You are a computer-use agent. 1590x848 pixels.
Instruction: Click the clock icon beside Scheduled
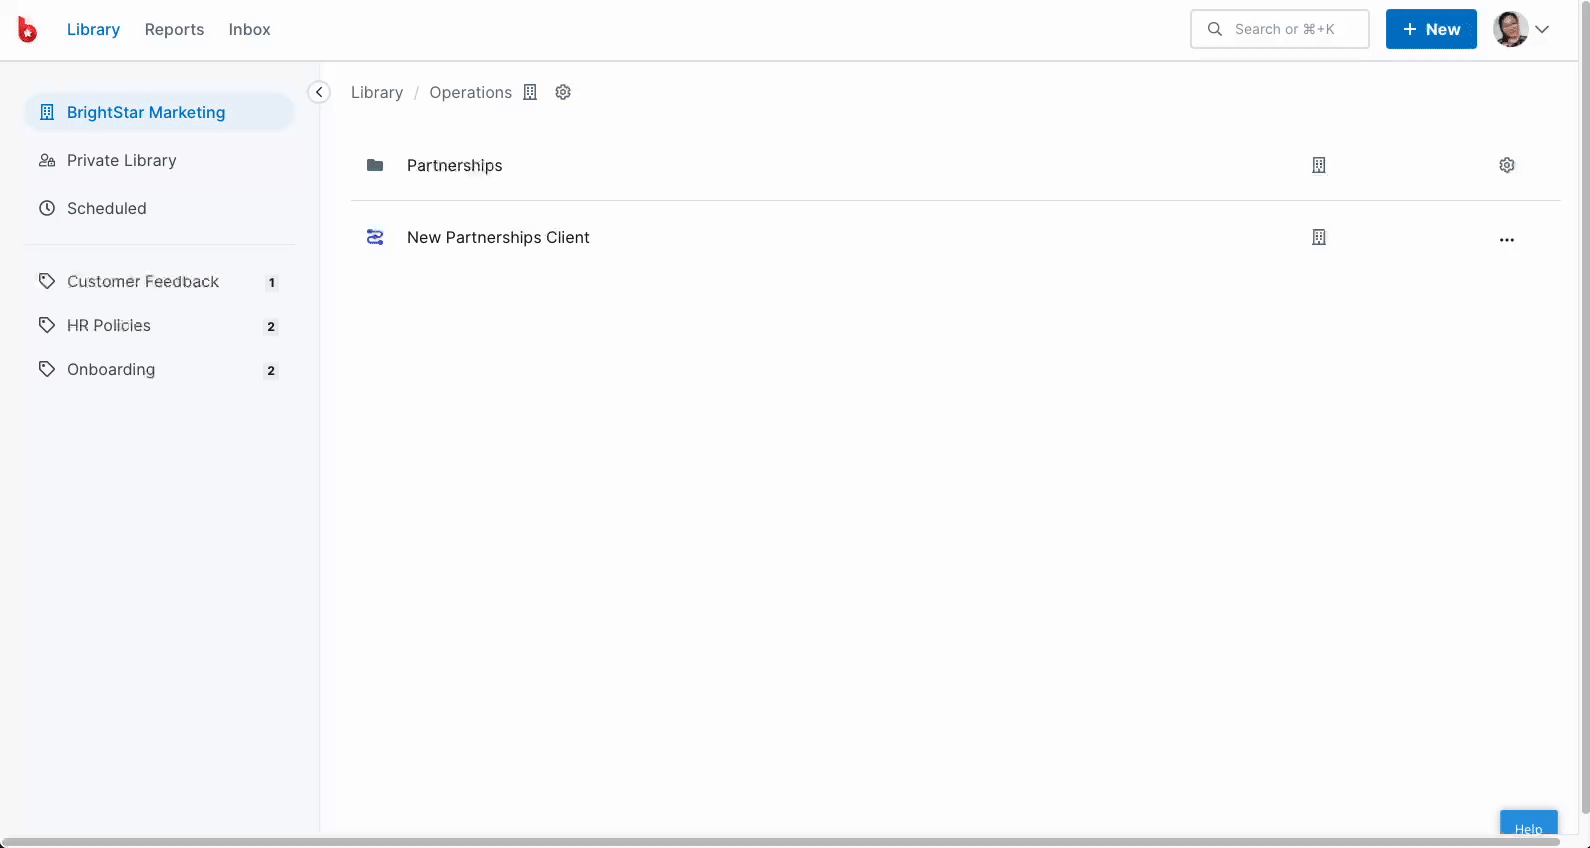[x=47, y=208]
